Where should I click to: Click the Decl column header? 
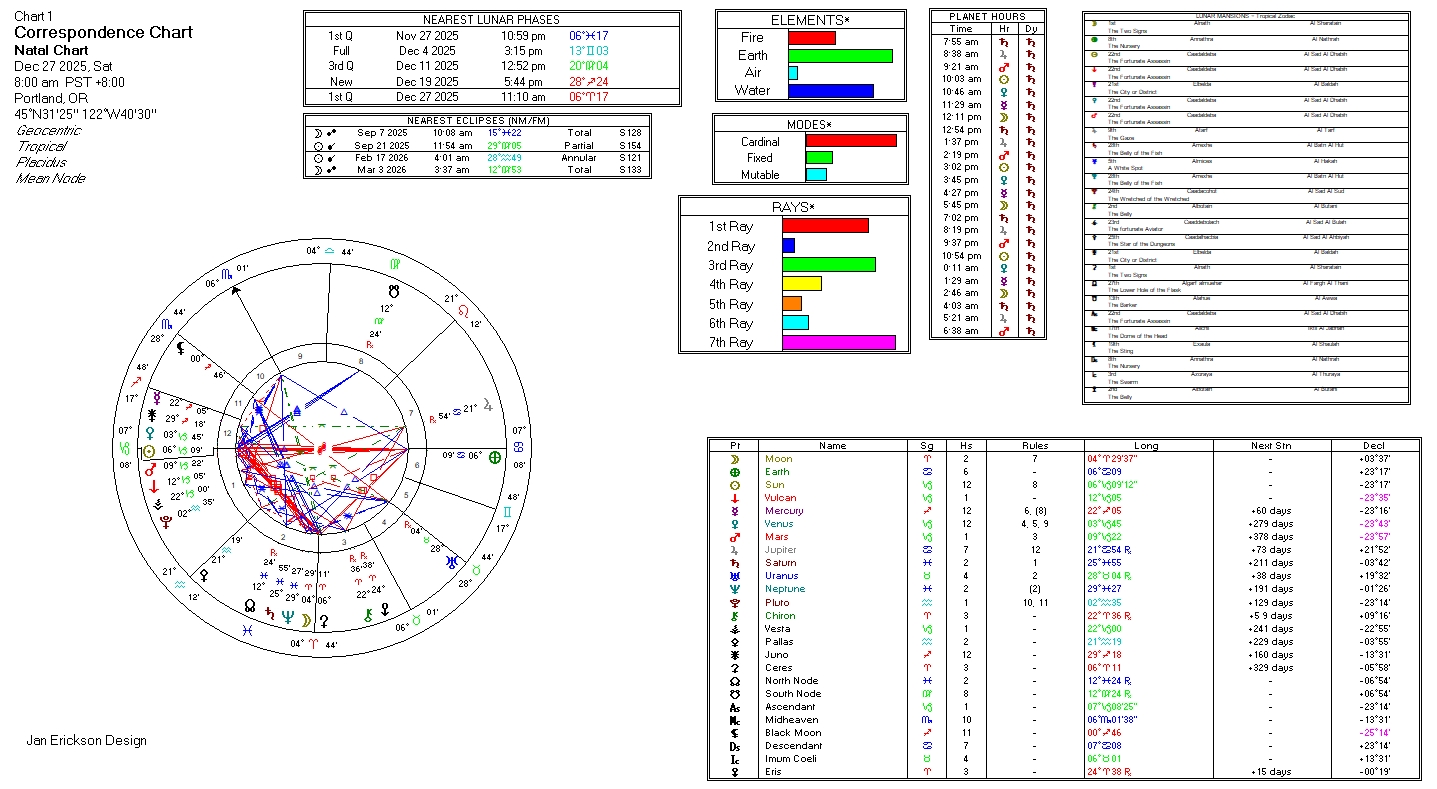pos(1375,446)
